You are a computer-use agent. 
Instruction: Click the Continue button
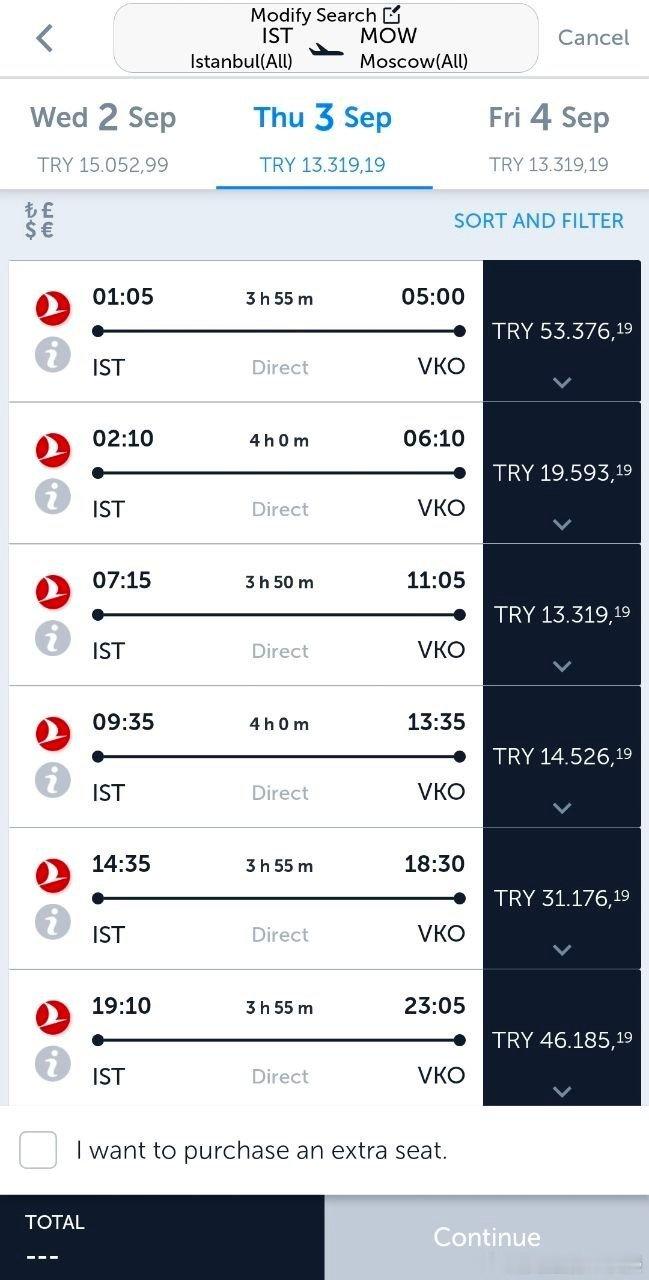[x=487, y=1237]
